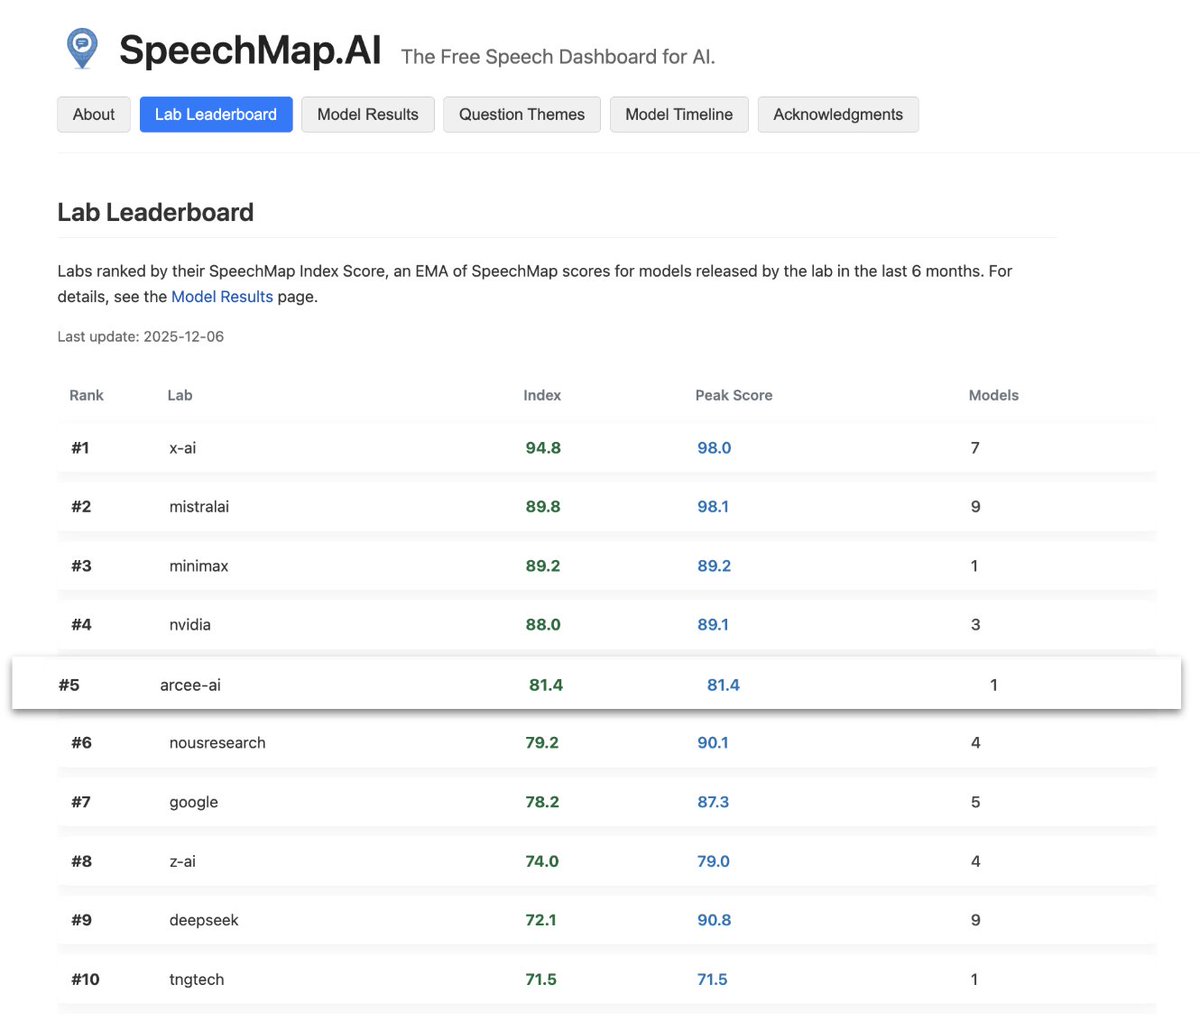Click mistralai's peak score 98.1
The width and height of the screenshot is (1200, 1021).
pos(713,506)
